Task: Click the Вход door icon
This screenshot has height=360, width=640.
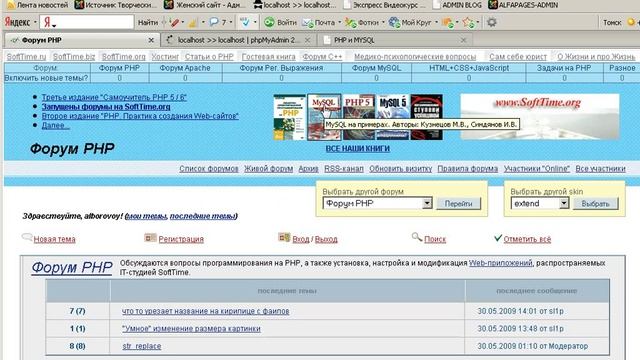Action: click(x=284, y=237)
